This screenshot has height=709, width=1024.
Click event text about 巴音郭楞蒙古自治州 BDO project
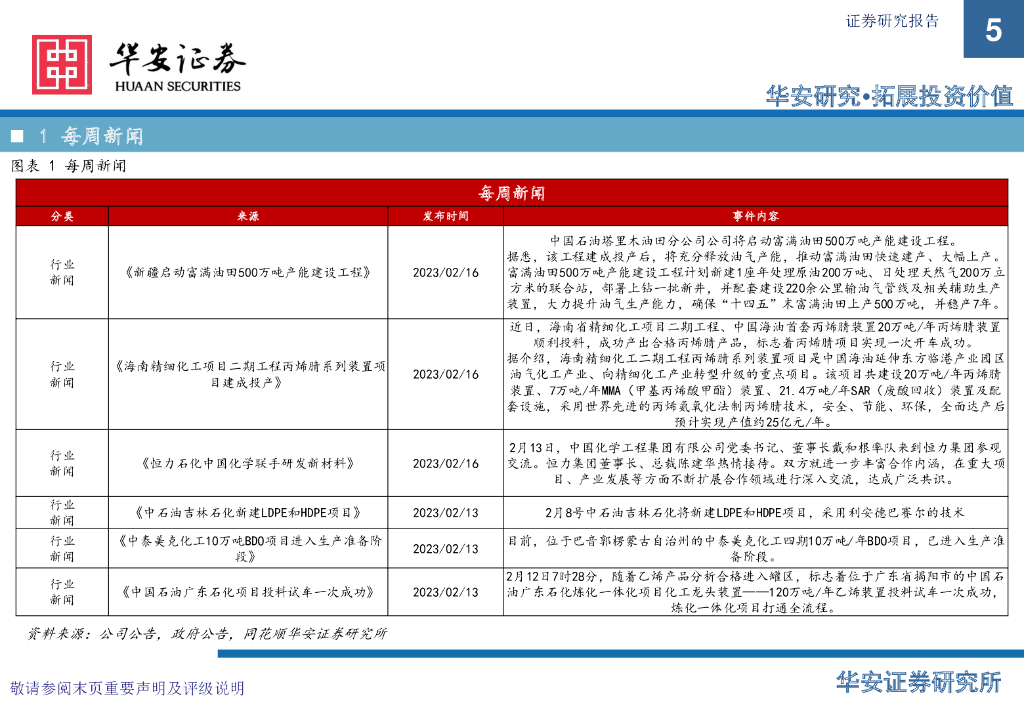(756, 548)
